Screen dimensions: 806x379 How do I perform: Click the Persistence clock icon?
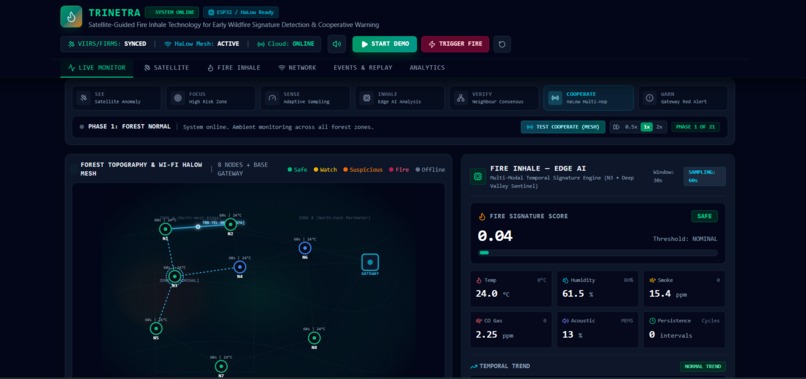(x=652, y=321)
